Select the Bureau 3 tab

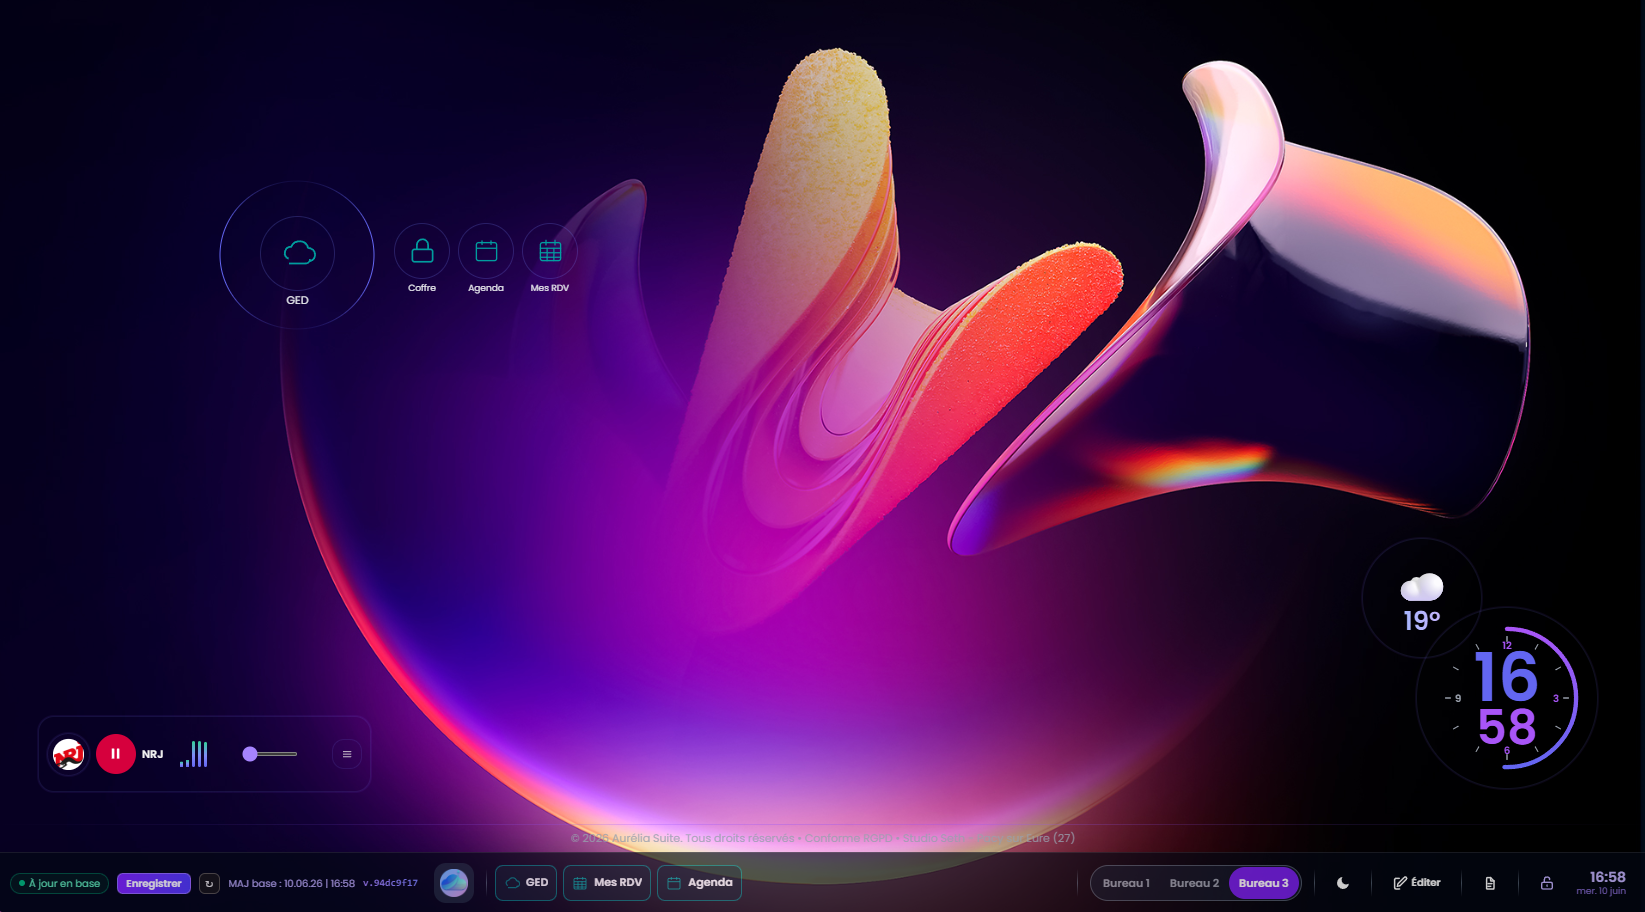(x=1263, y=883)
